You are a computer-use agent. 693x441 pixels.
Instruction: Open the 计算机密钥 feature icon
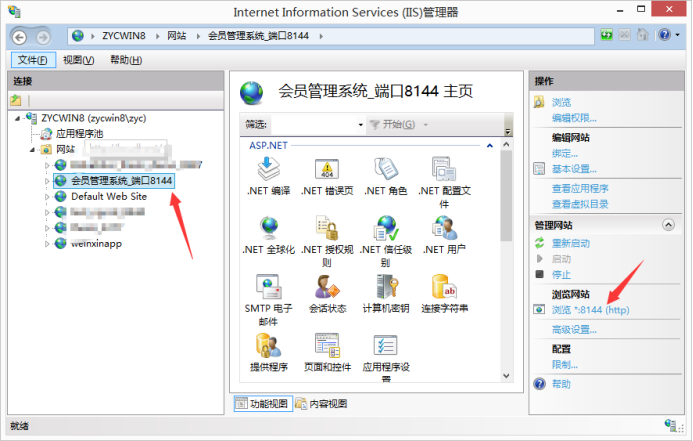tap(385, 287)
